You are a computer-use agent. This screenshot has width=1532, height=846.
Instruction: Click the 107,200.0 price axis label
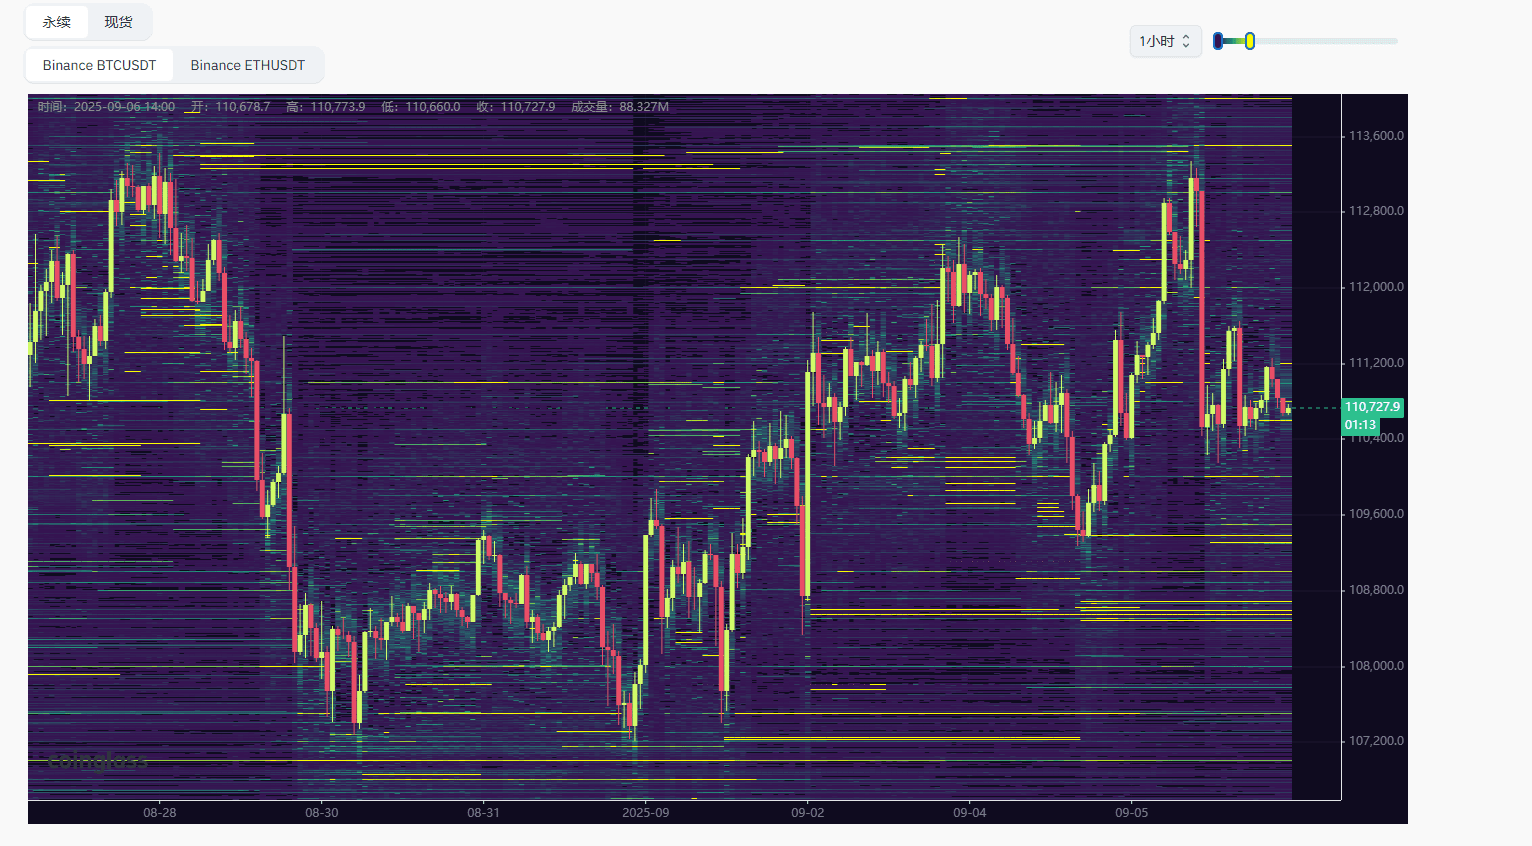pos(1376,741)
